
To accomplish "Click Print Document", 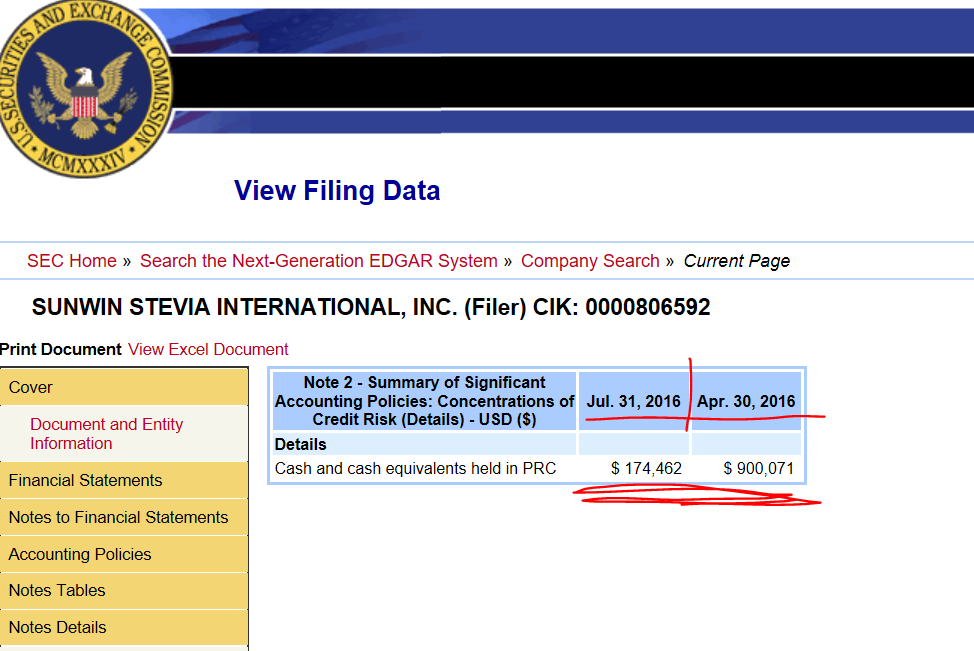I will [x=61, y=350].
